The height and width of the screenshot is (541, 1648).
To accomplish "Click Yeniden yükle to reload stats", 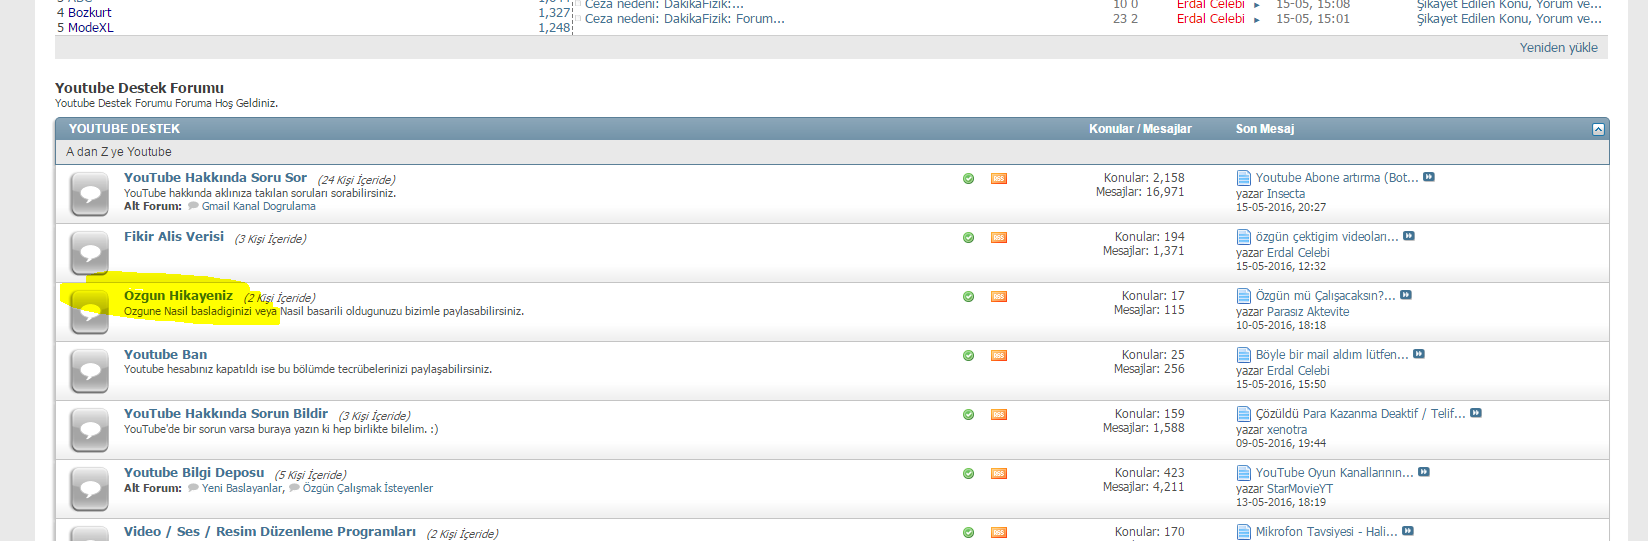I will pos(1559,48).
